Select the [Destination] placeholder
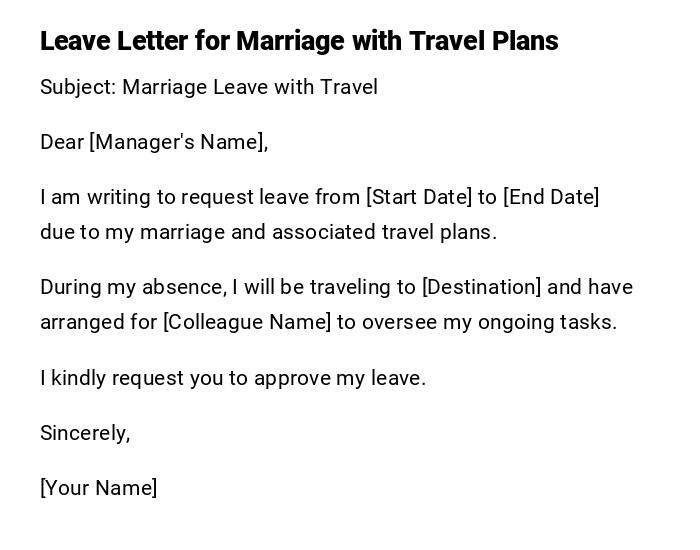Screen dimensions: 700x550 [481, 288]
